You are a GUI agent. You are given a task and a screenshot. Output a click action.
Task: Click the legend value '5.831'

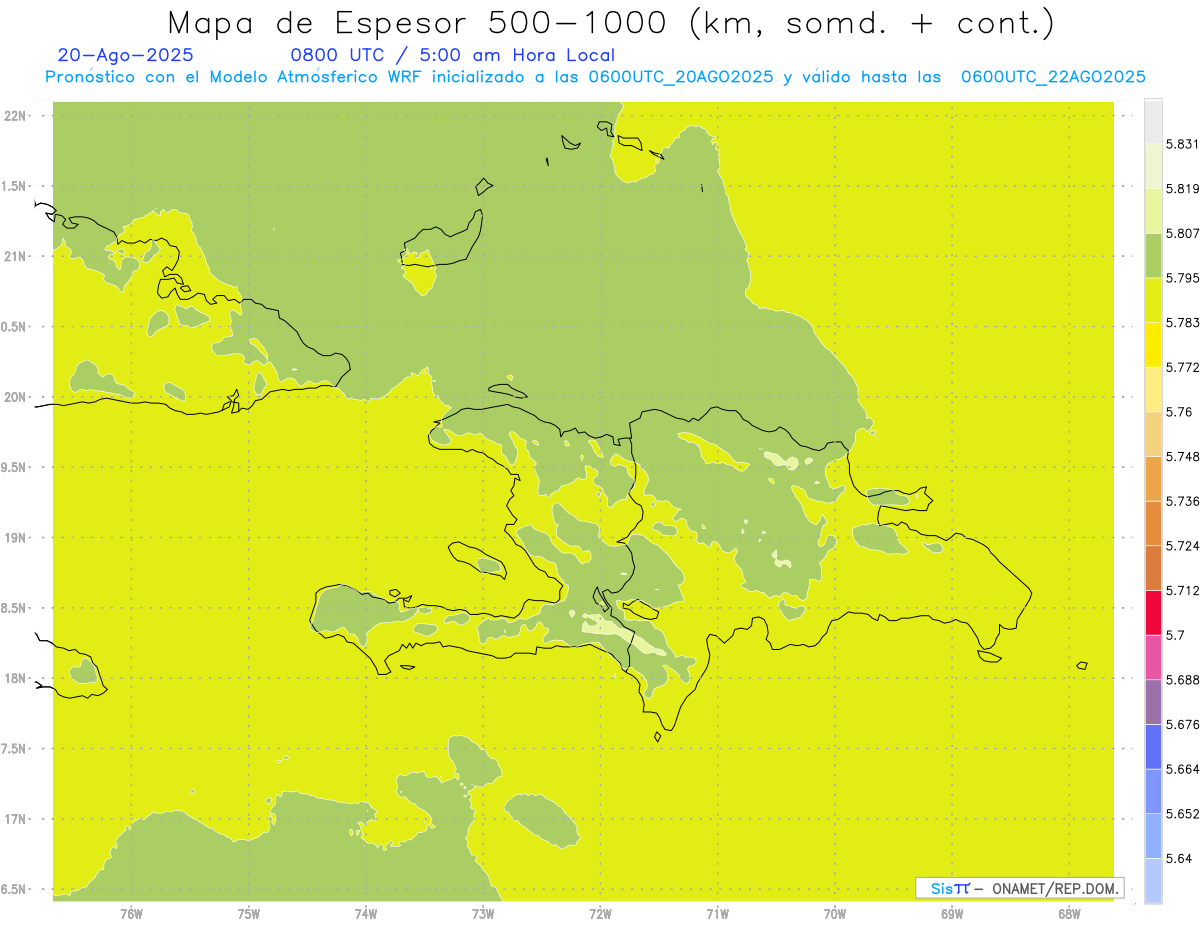1182,144
